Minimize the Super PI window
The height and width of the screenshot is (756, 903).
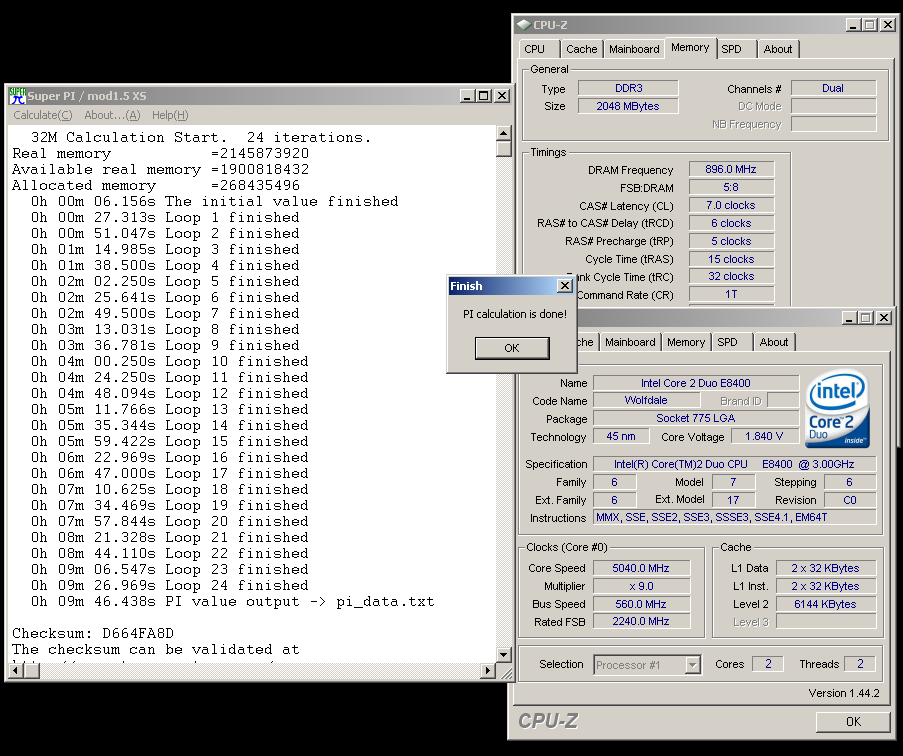pyautogui.click(x=467, y=96)
